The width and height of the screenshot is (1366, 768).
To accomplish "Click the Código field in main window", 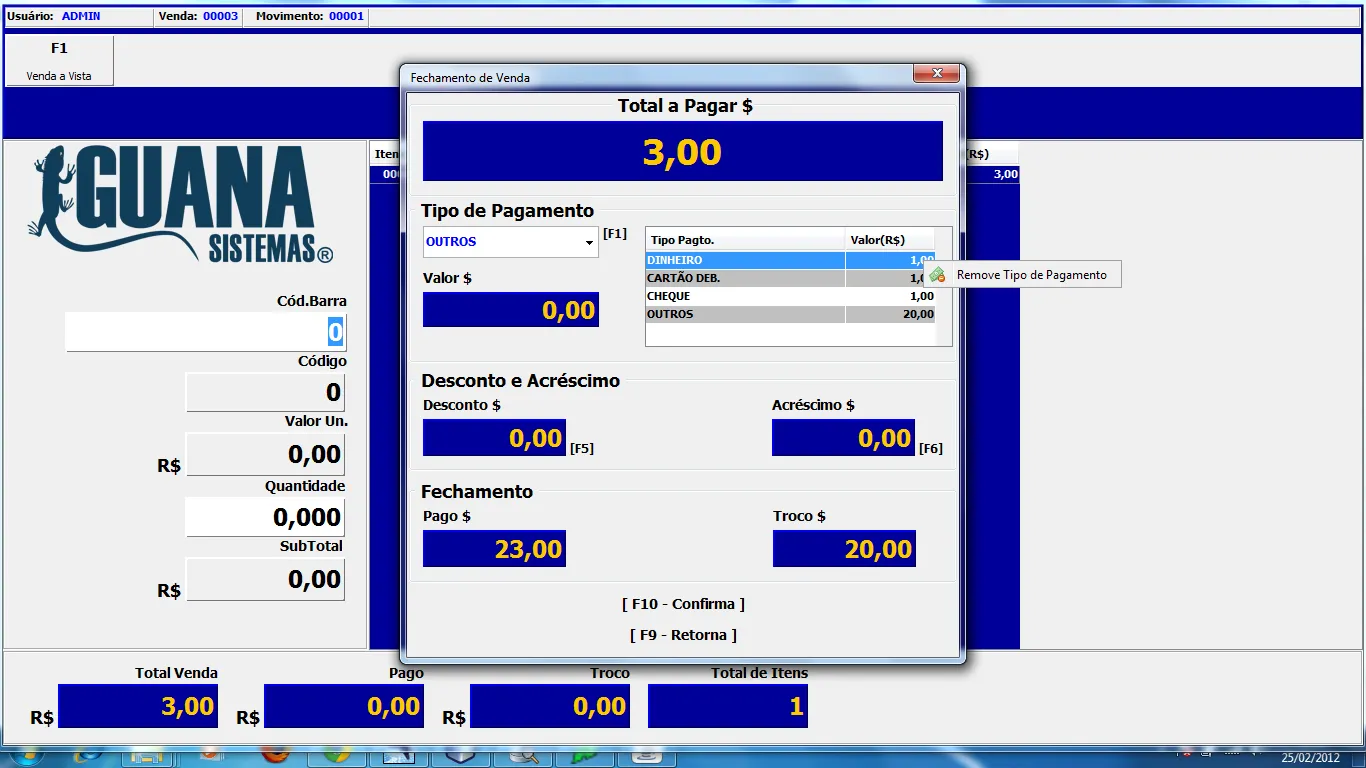I will (x=265, y=392).
